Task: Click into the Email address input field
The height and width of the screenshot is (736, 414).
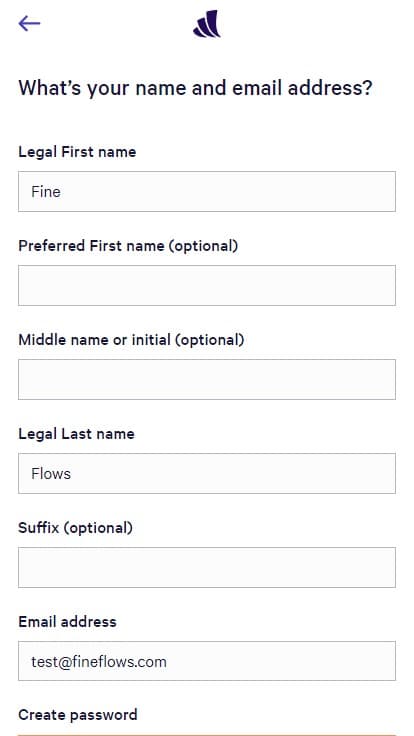Action: [207, 661]
